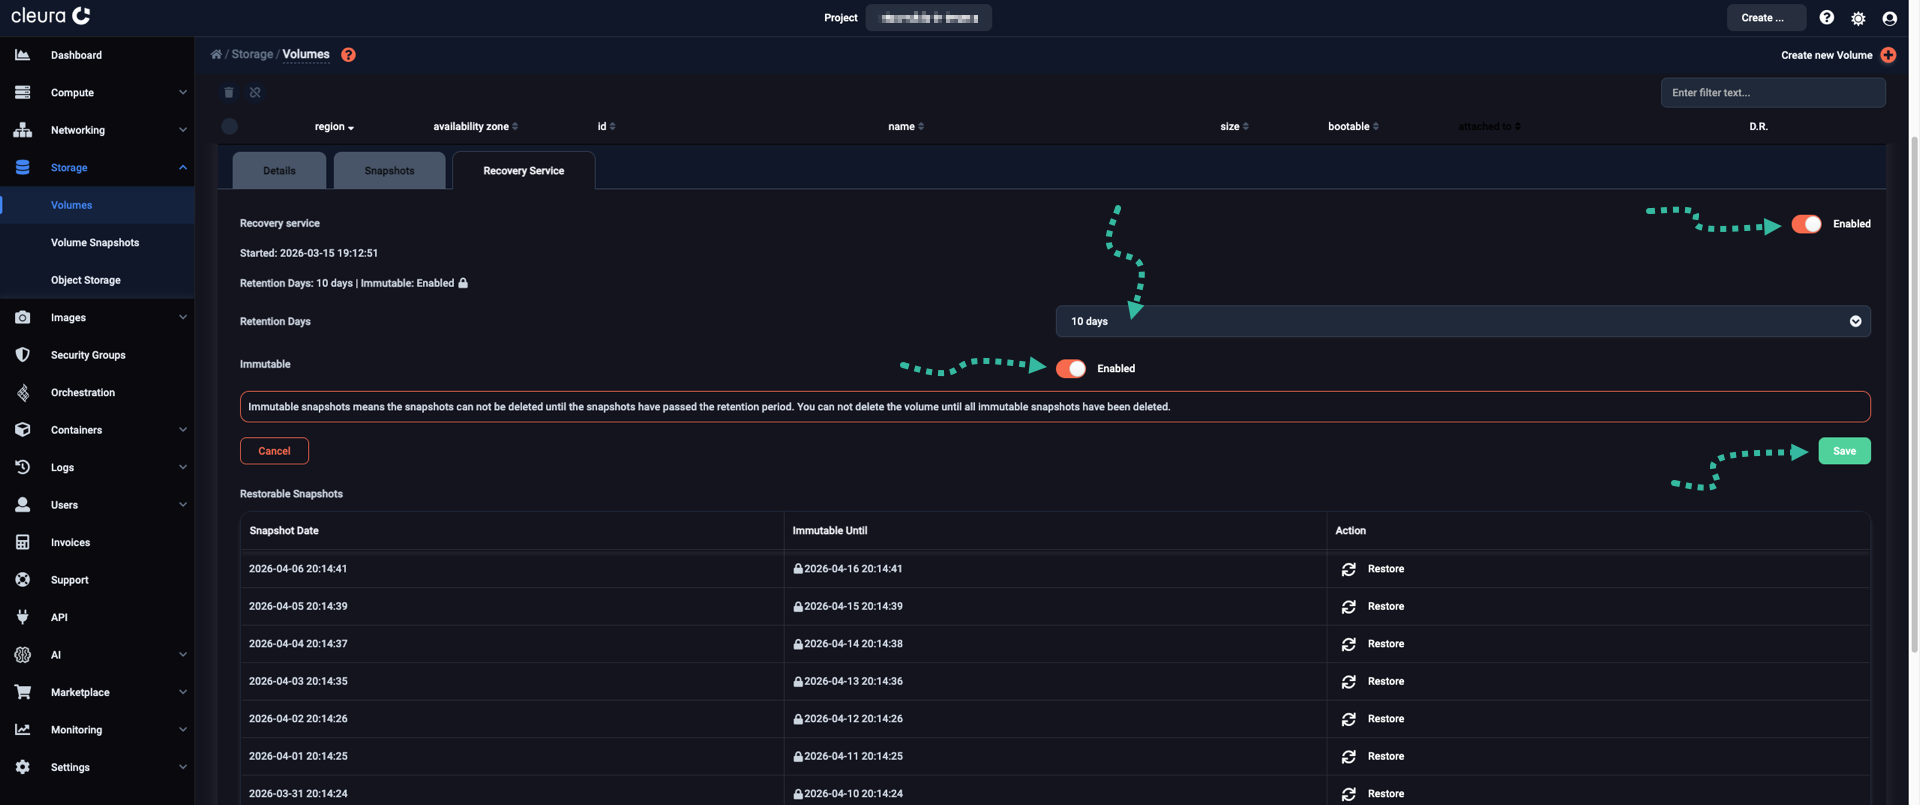
Task: Click the Cancel button
Action: coord(274,451)
